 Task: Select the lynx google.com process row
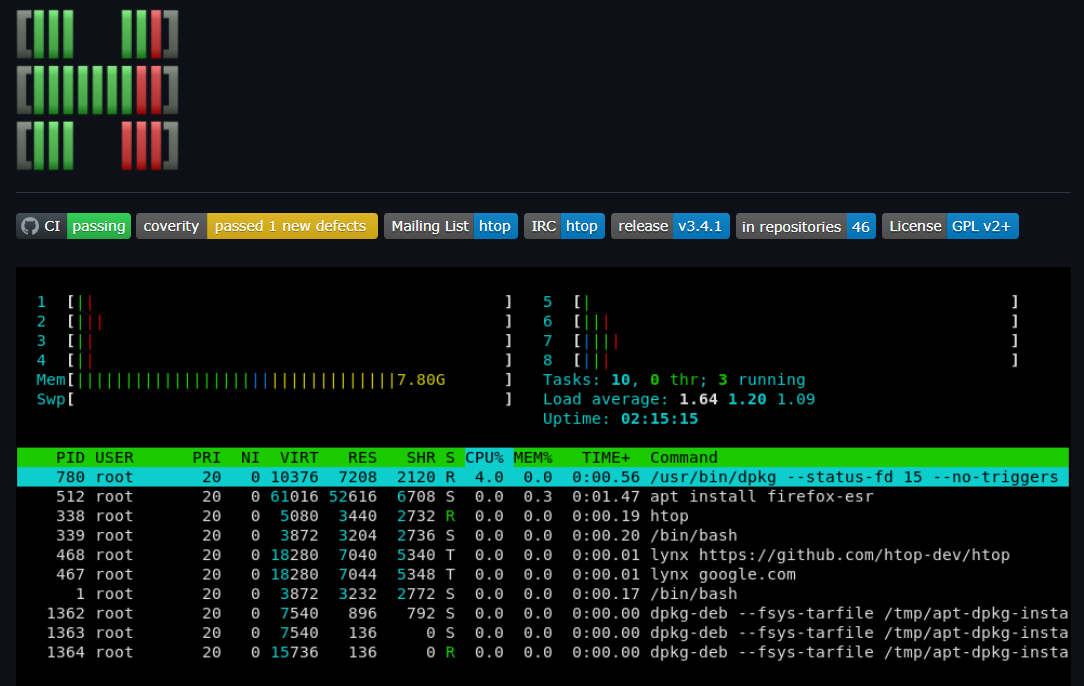click(x=543, y=574)
